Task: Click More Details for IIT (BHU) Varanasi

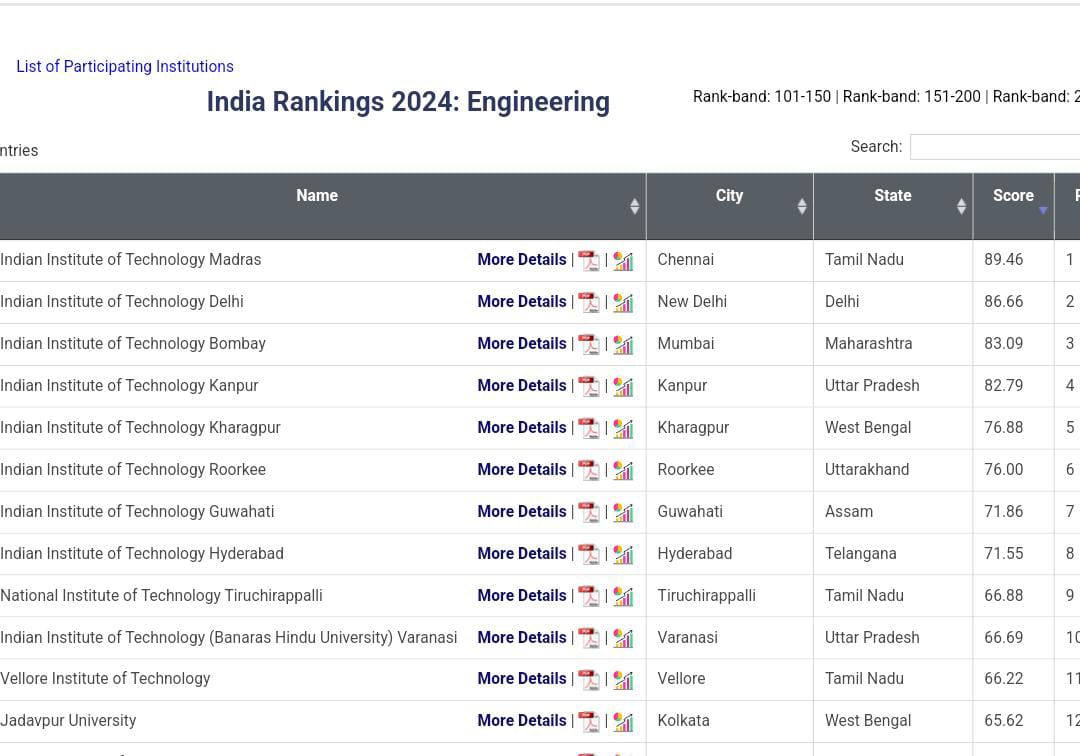Action: pos(521,638)
